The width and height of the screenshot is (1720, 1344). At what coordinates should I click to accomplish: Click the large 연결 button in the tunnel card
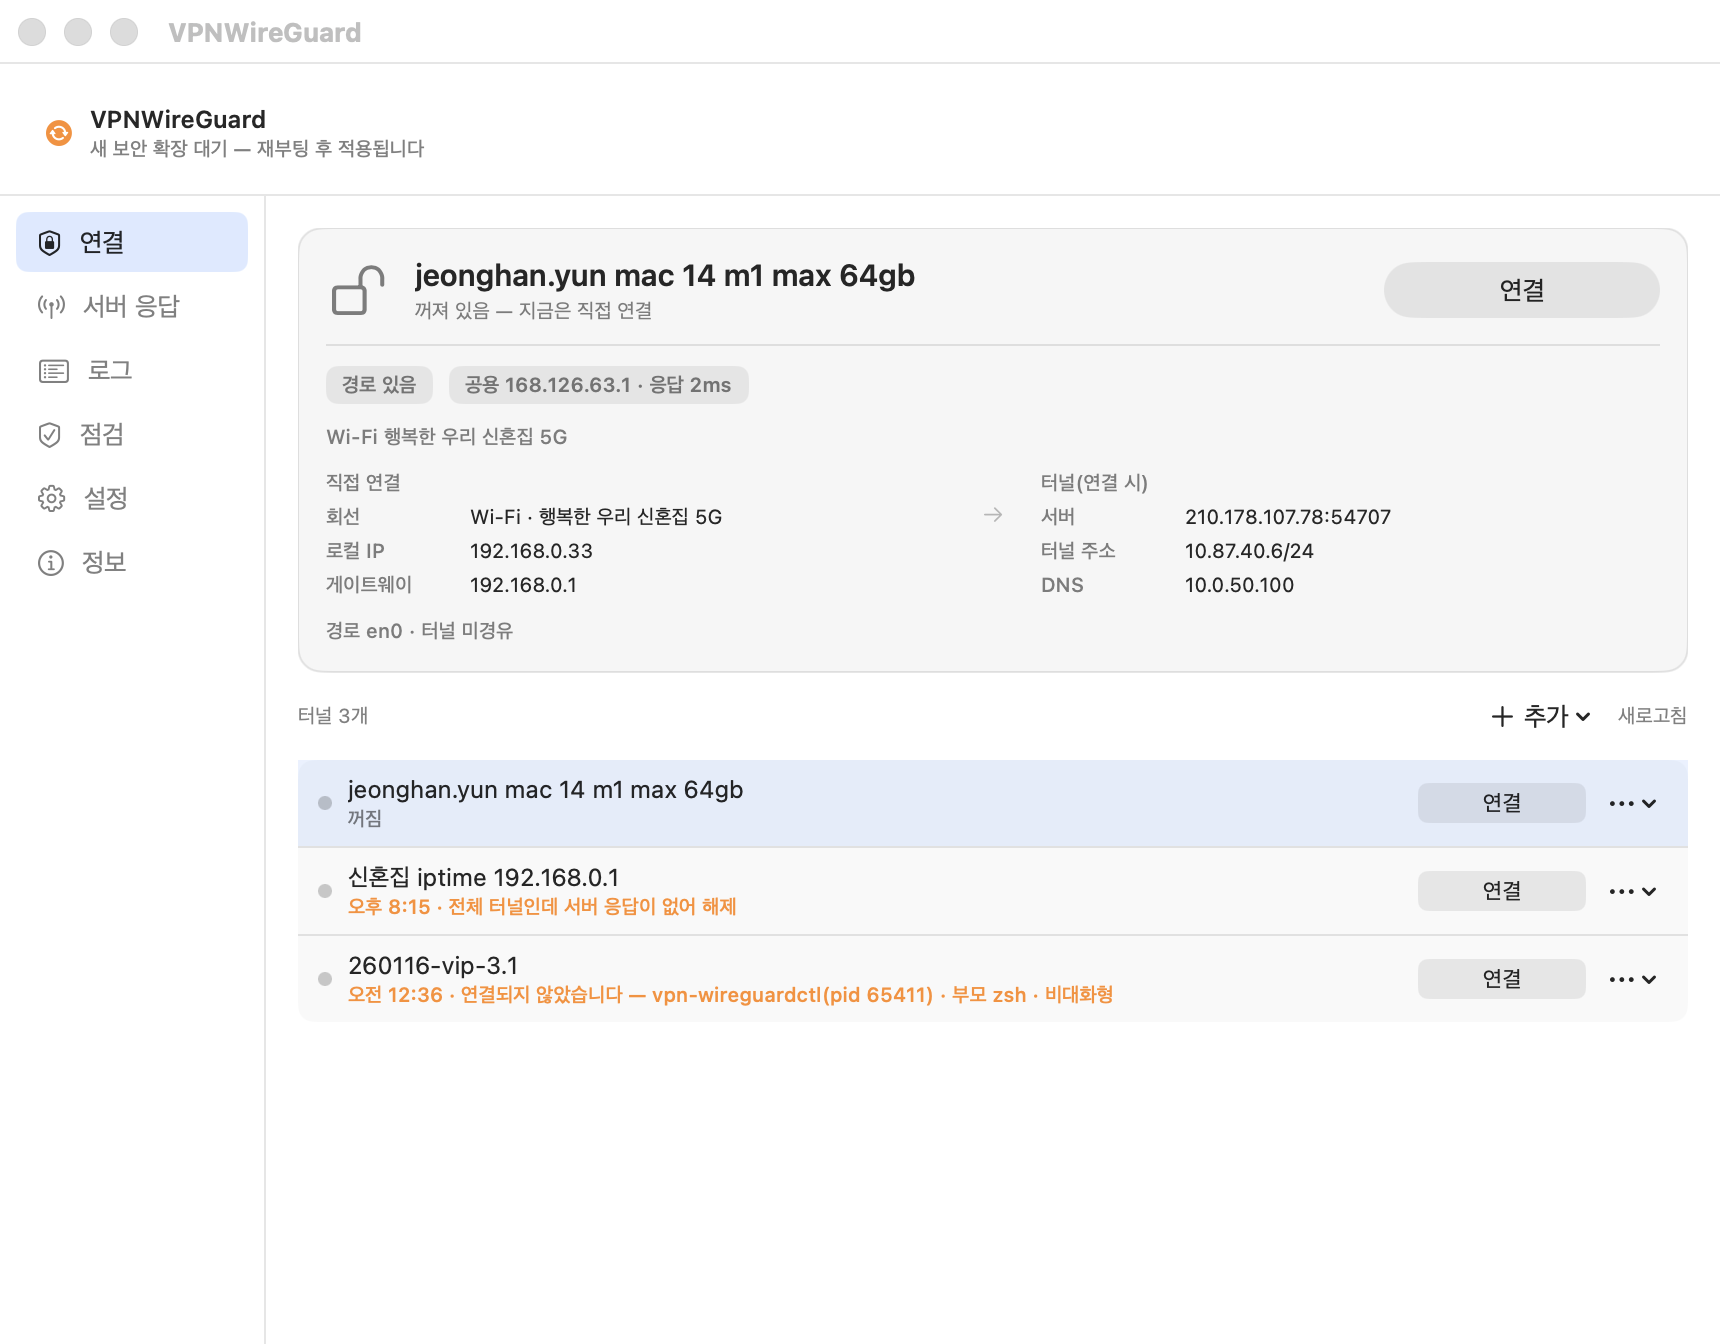click(1521, 290)
